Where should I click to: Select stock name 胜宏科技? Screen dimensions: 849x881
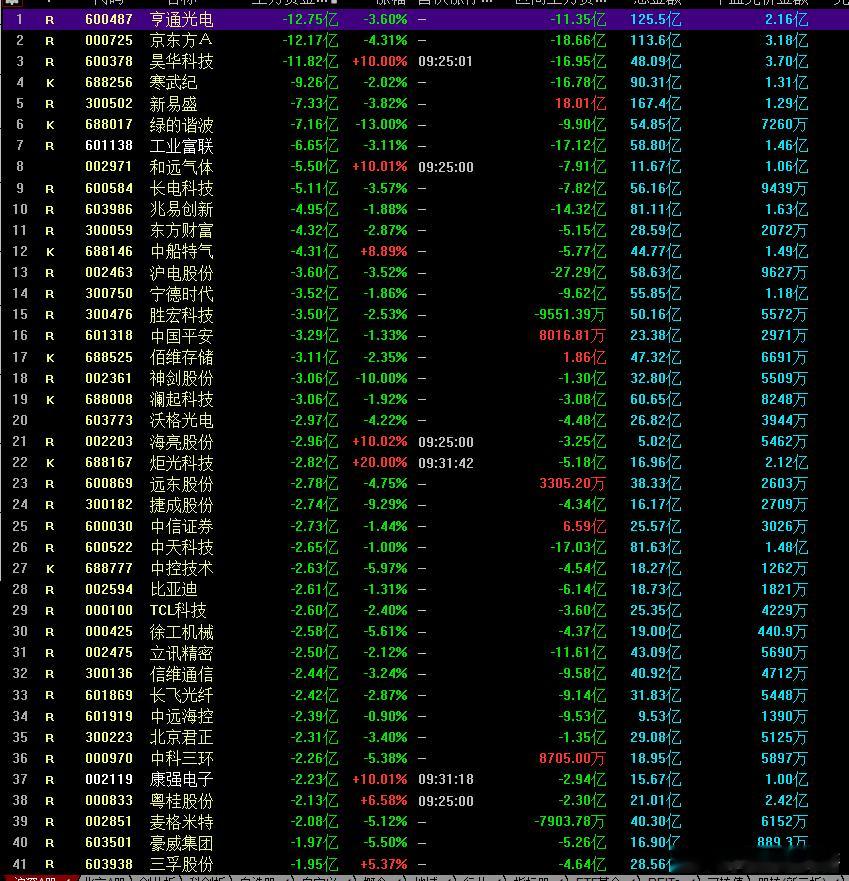(x=181, y=315)
